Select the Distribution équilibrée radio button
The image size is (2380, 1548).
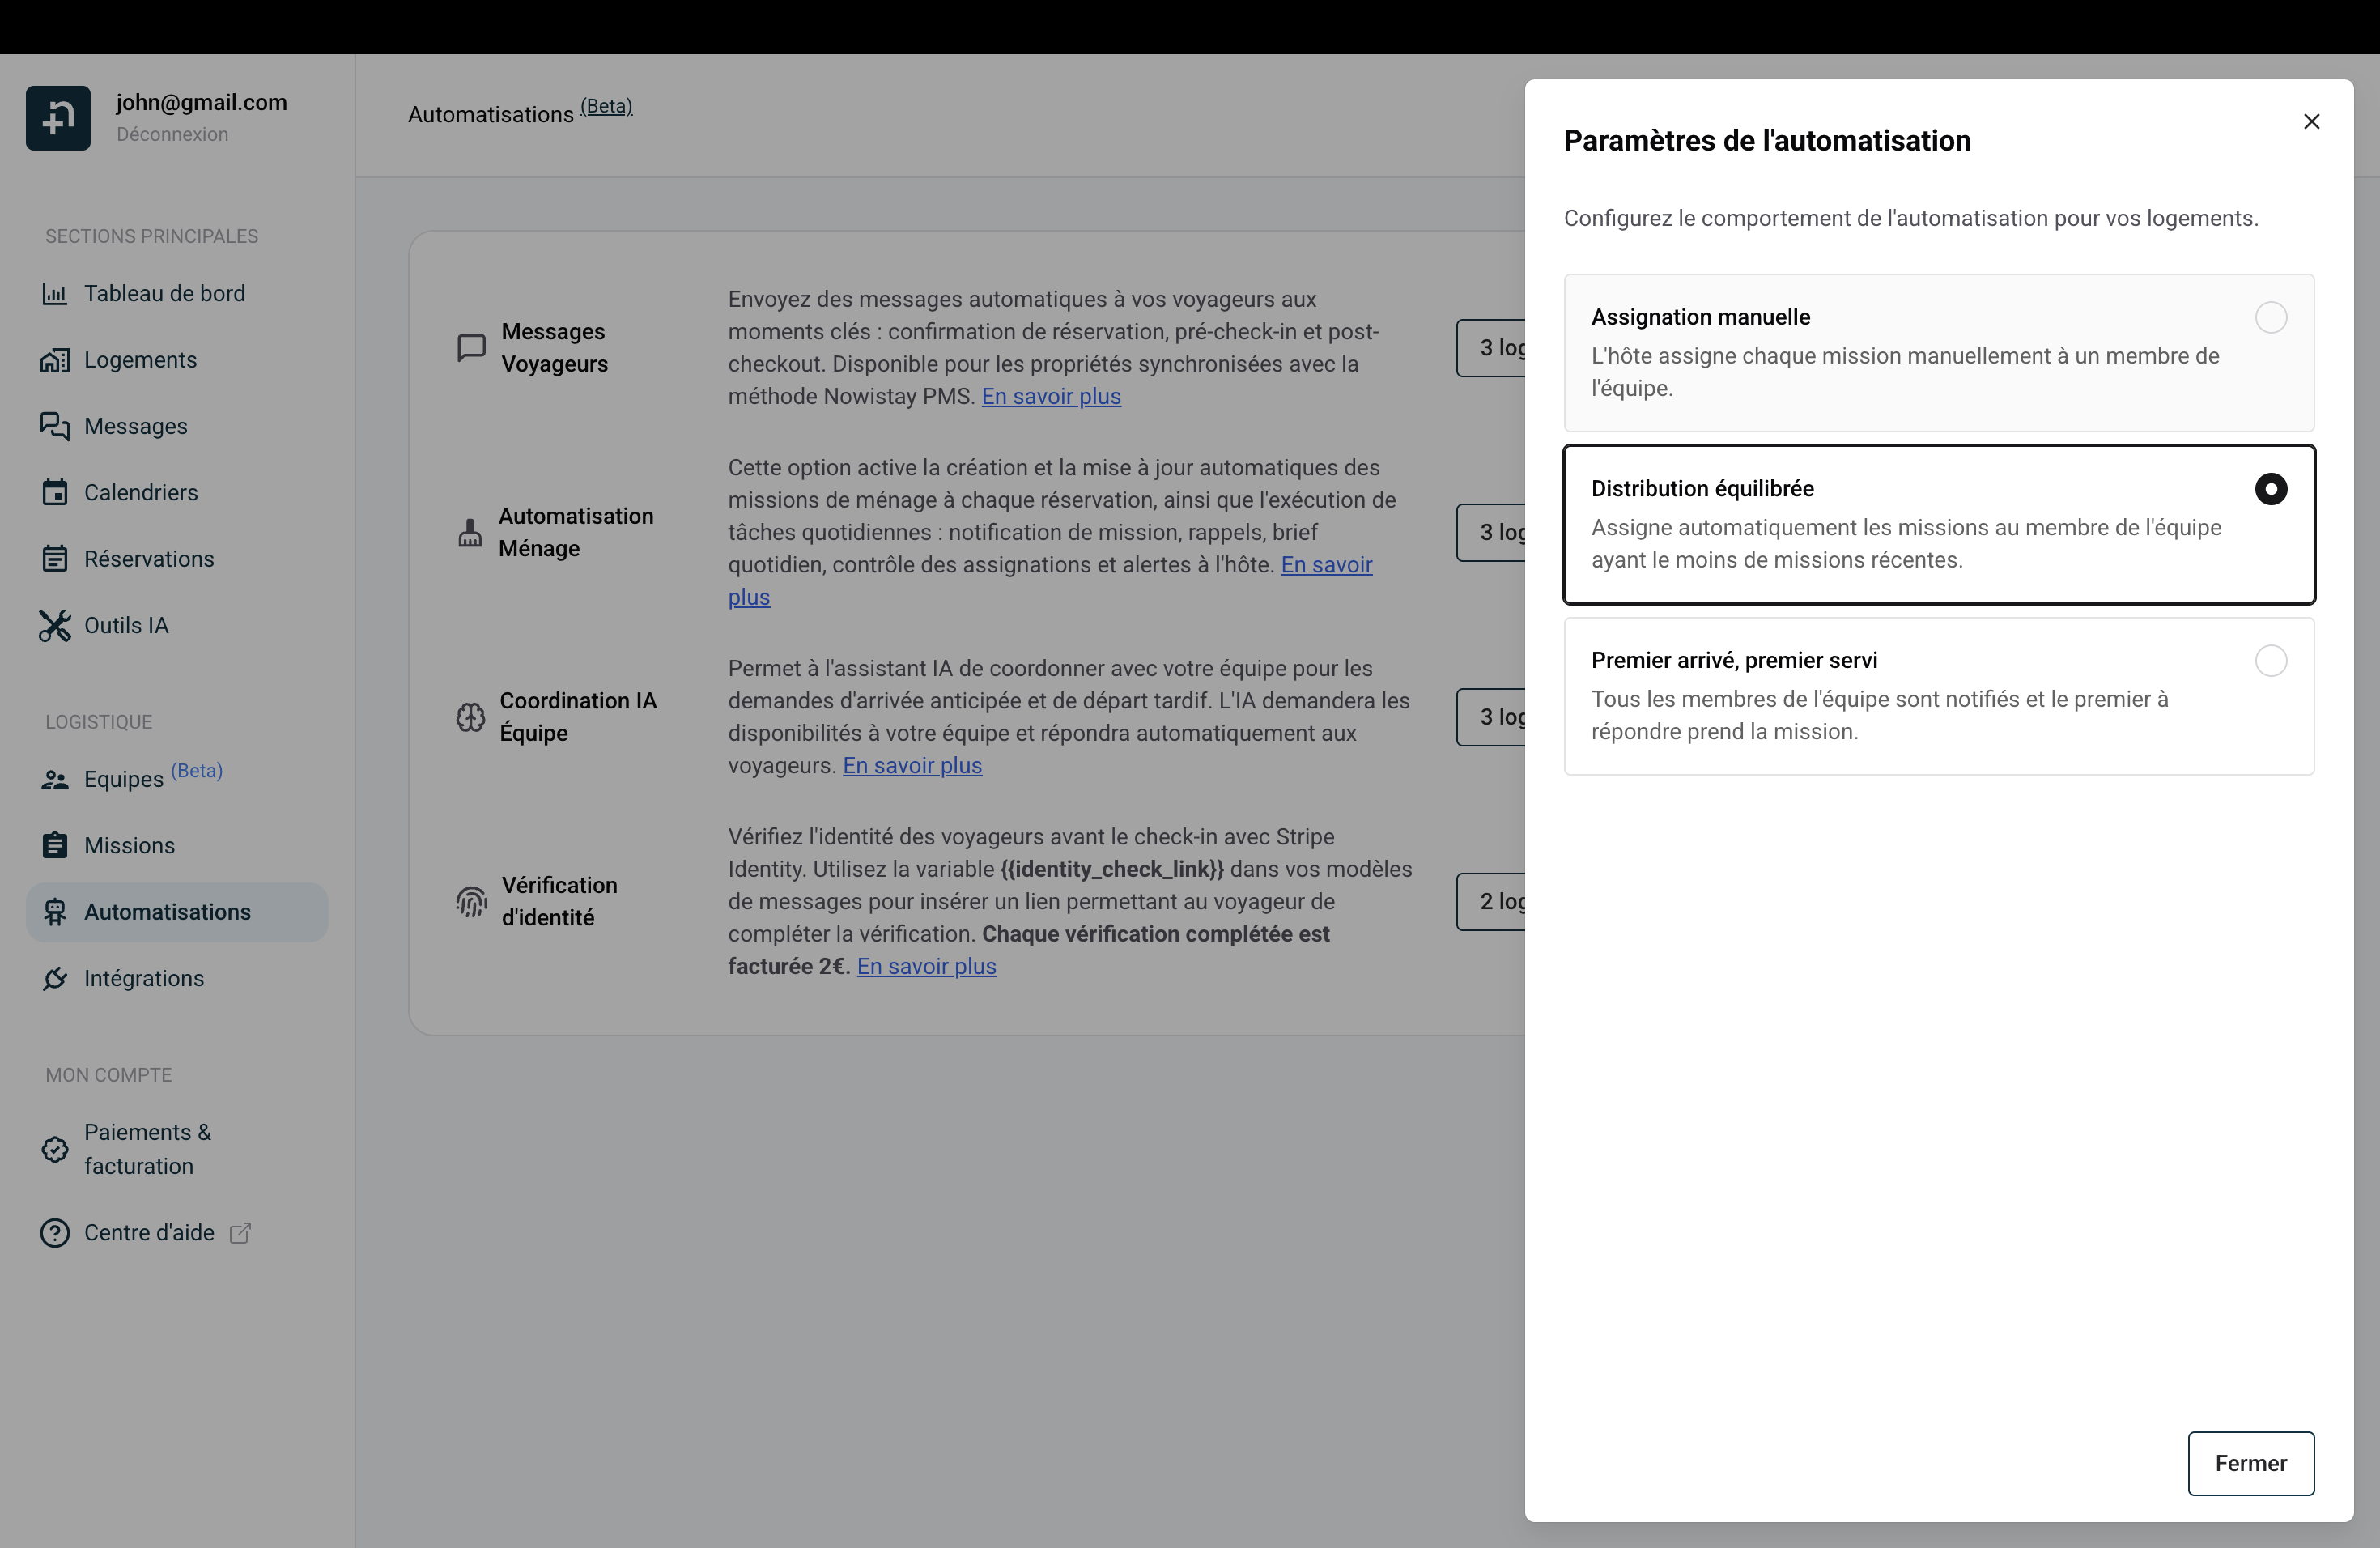click(2270, 489)
